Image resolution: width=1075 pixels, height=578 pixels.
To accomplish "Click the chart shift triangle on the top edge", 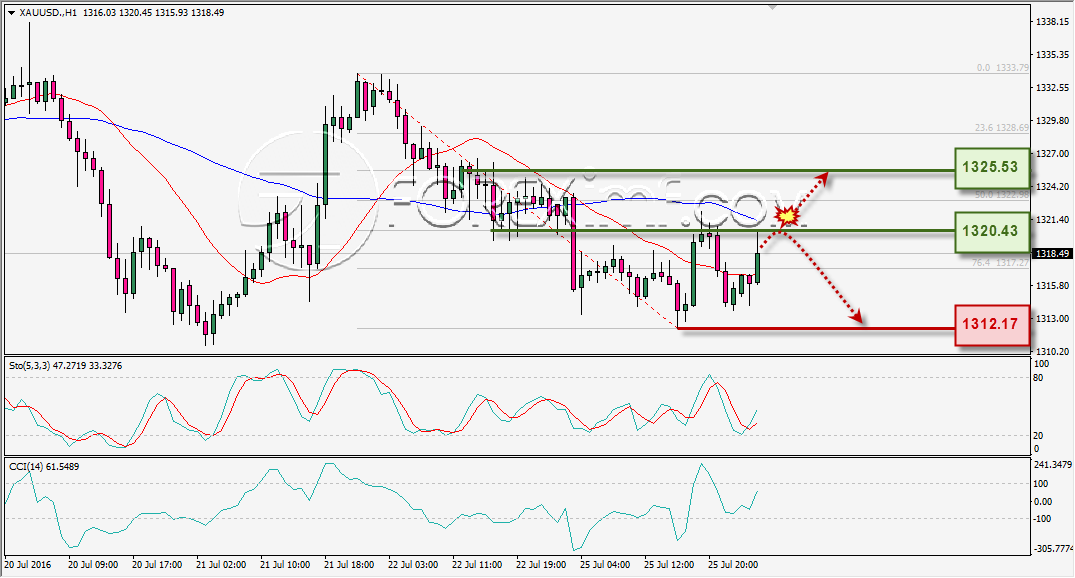I will [x=773, y=8].
